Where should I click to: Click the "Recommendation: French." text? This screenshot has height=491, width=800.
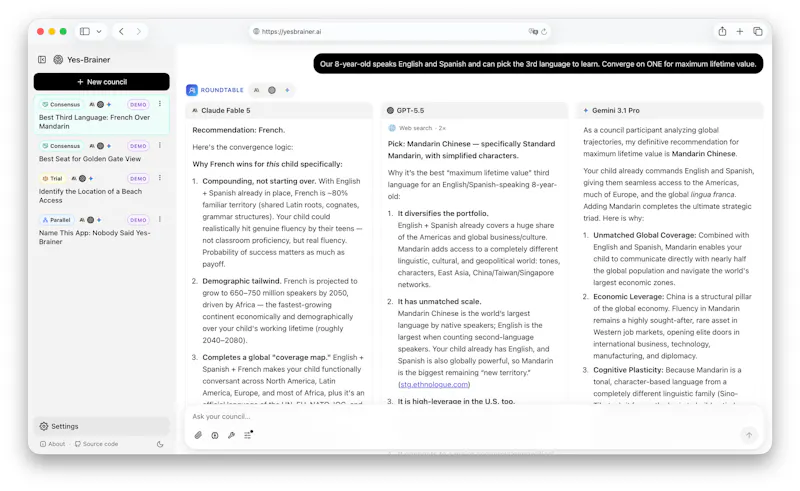[238, 130]
